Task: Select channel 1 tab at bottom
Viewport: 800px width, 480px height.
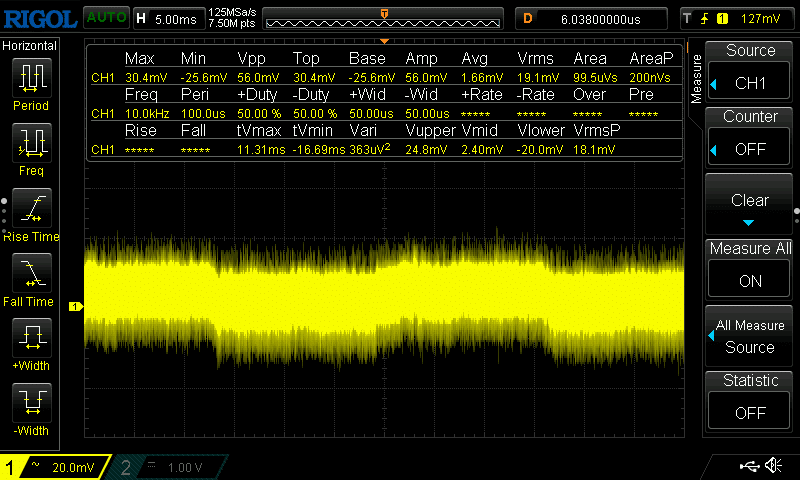Action: [55, 467]
